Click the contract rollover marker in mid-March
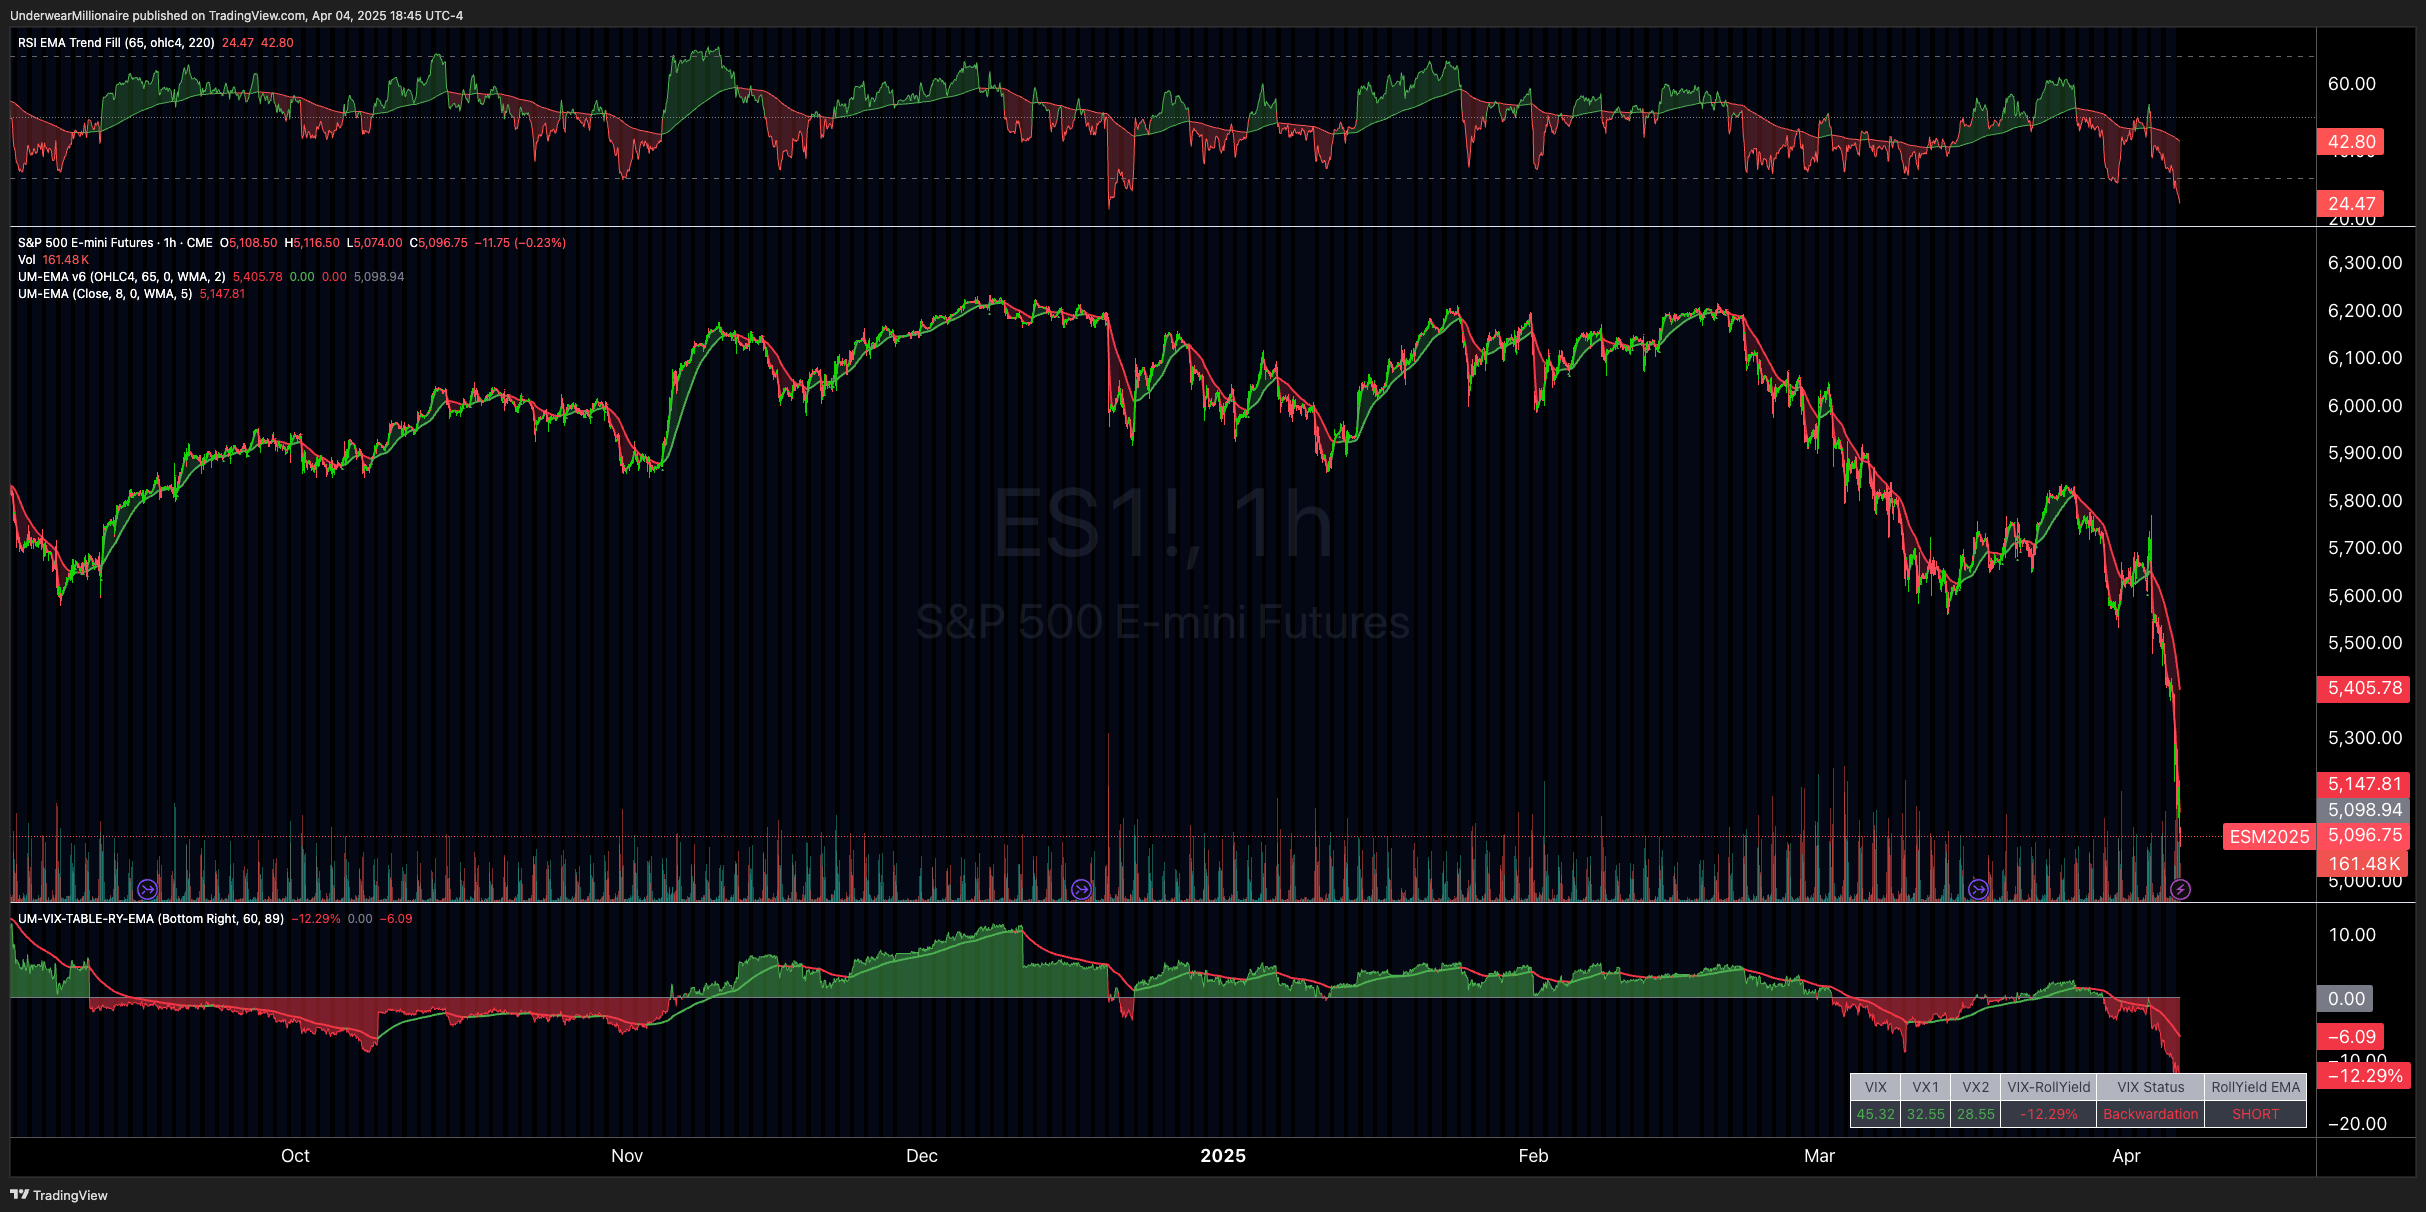Image resolution: width=2426 pixels, height=1212 pixels. pos(1978,889)
